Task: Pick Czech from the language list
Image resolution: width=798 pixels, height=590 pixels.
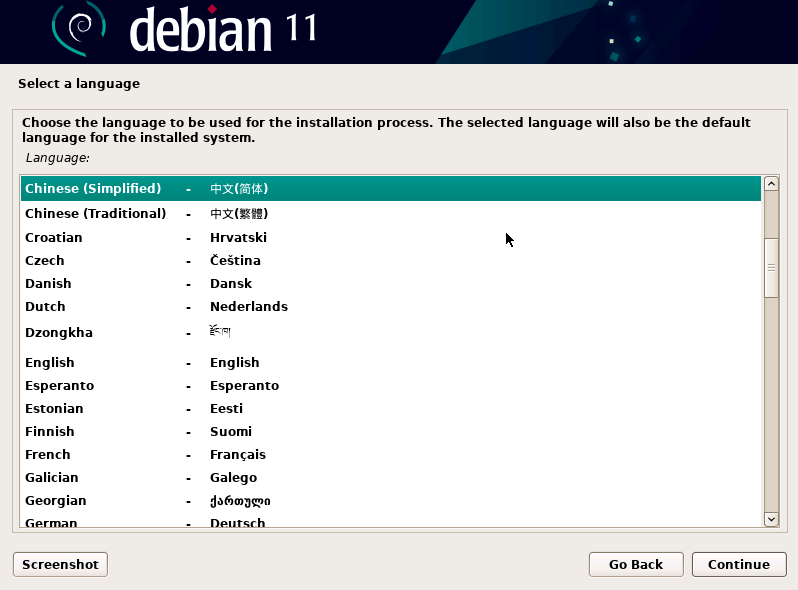Action: [x=391, y=261]
